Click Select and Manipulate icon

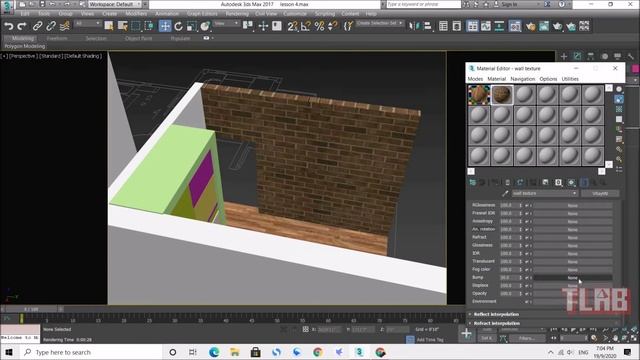tap(263, 26)
